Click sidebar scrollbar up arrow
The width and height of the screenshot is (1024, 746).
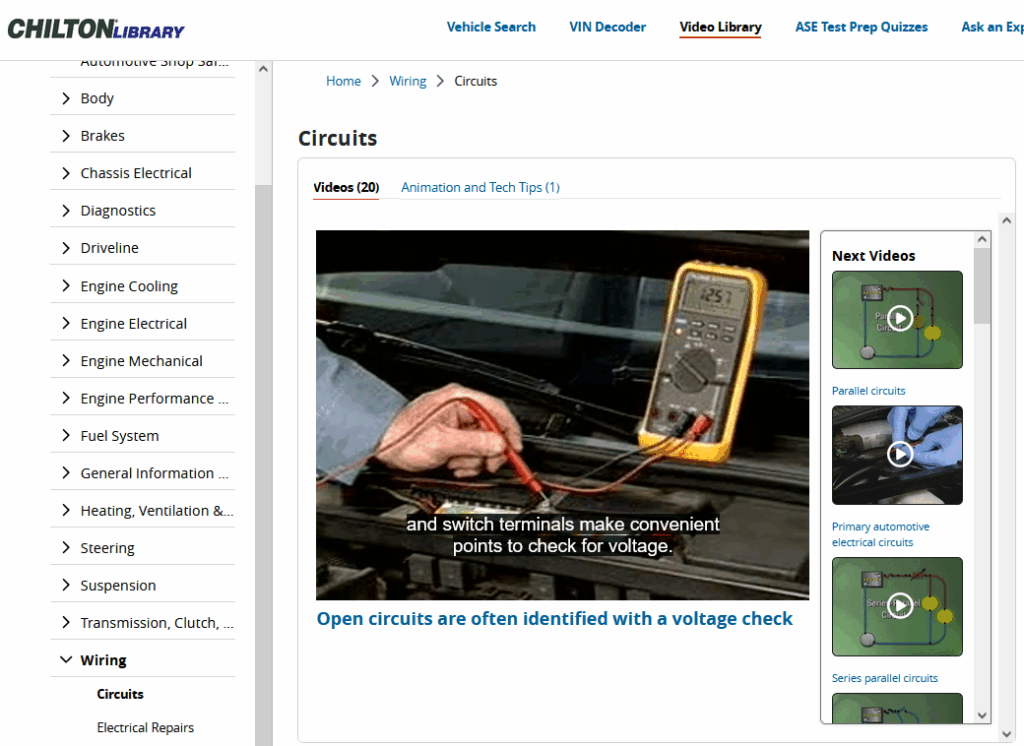click(x=263, y=69)
